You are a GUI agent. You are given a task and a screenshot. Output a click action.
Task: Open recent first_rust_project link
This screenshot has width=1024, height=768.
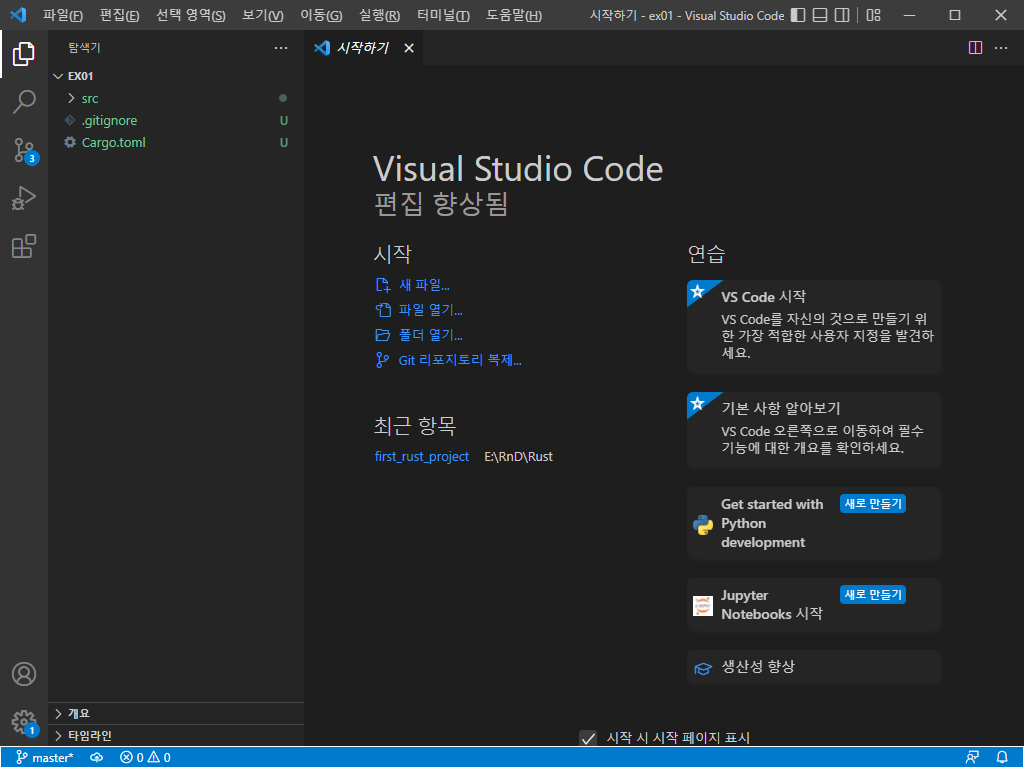tap(422, 456)
